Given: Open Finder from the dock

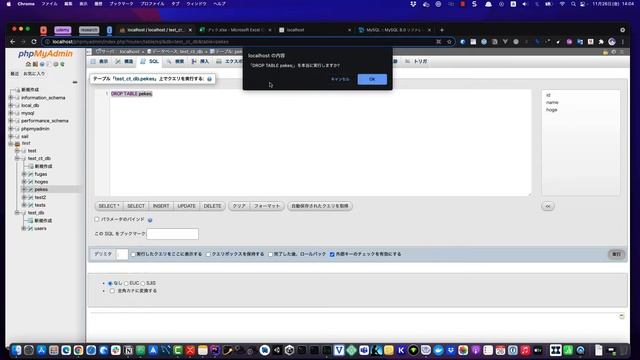Looking at the screenshot, I should [16, 350].
